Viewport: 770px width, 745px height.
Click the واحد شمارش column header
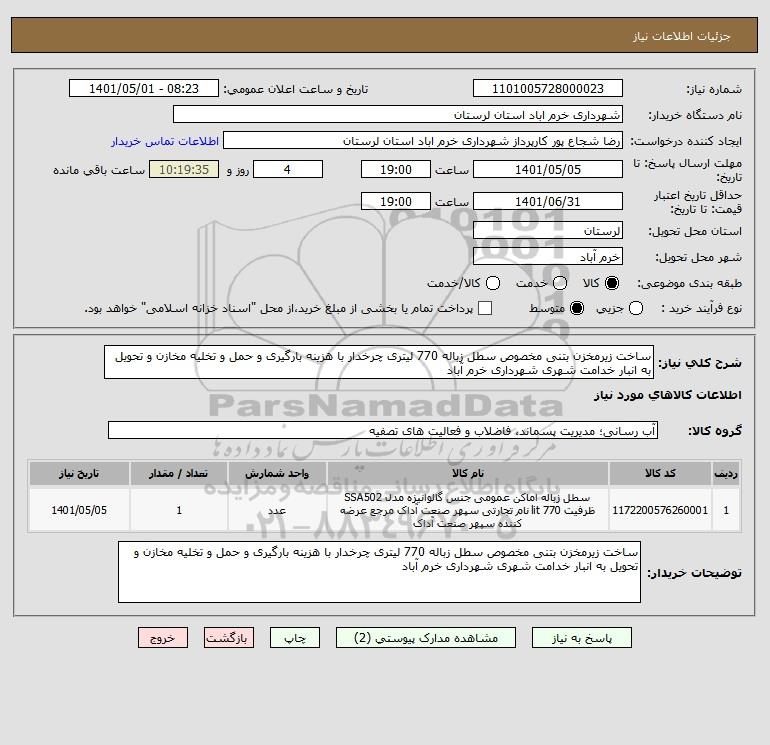click(x=277, y=473)
